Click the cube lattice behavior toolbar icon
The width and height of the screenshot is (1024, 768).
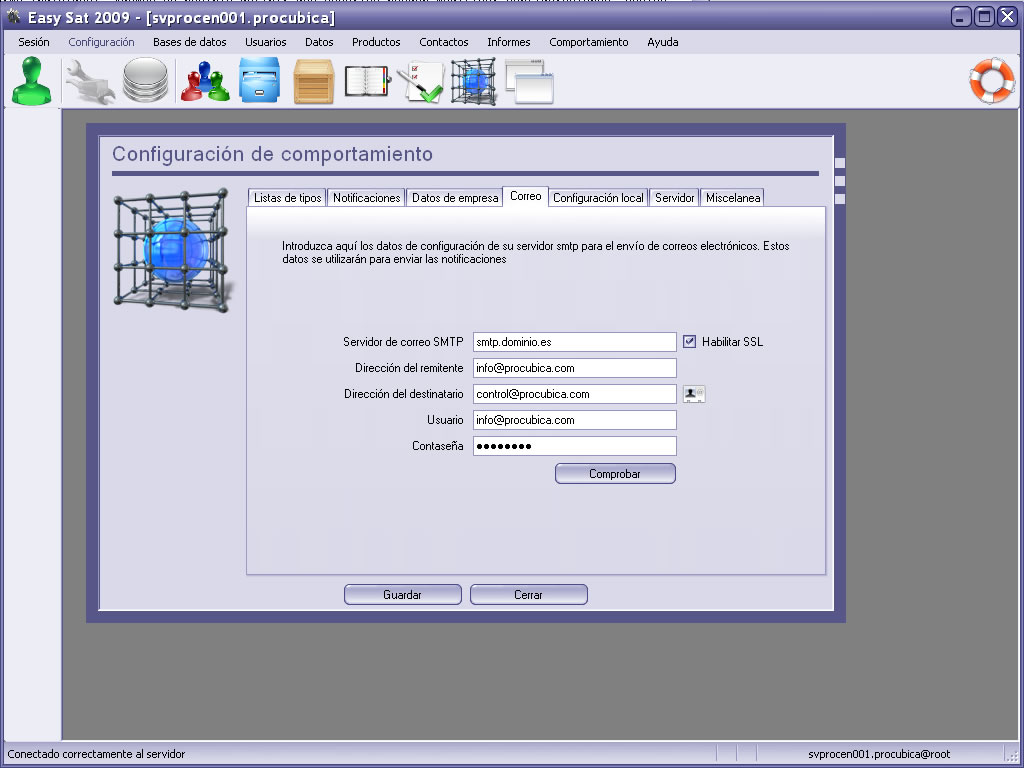coord(473,81)
